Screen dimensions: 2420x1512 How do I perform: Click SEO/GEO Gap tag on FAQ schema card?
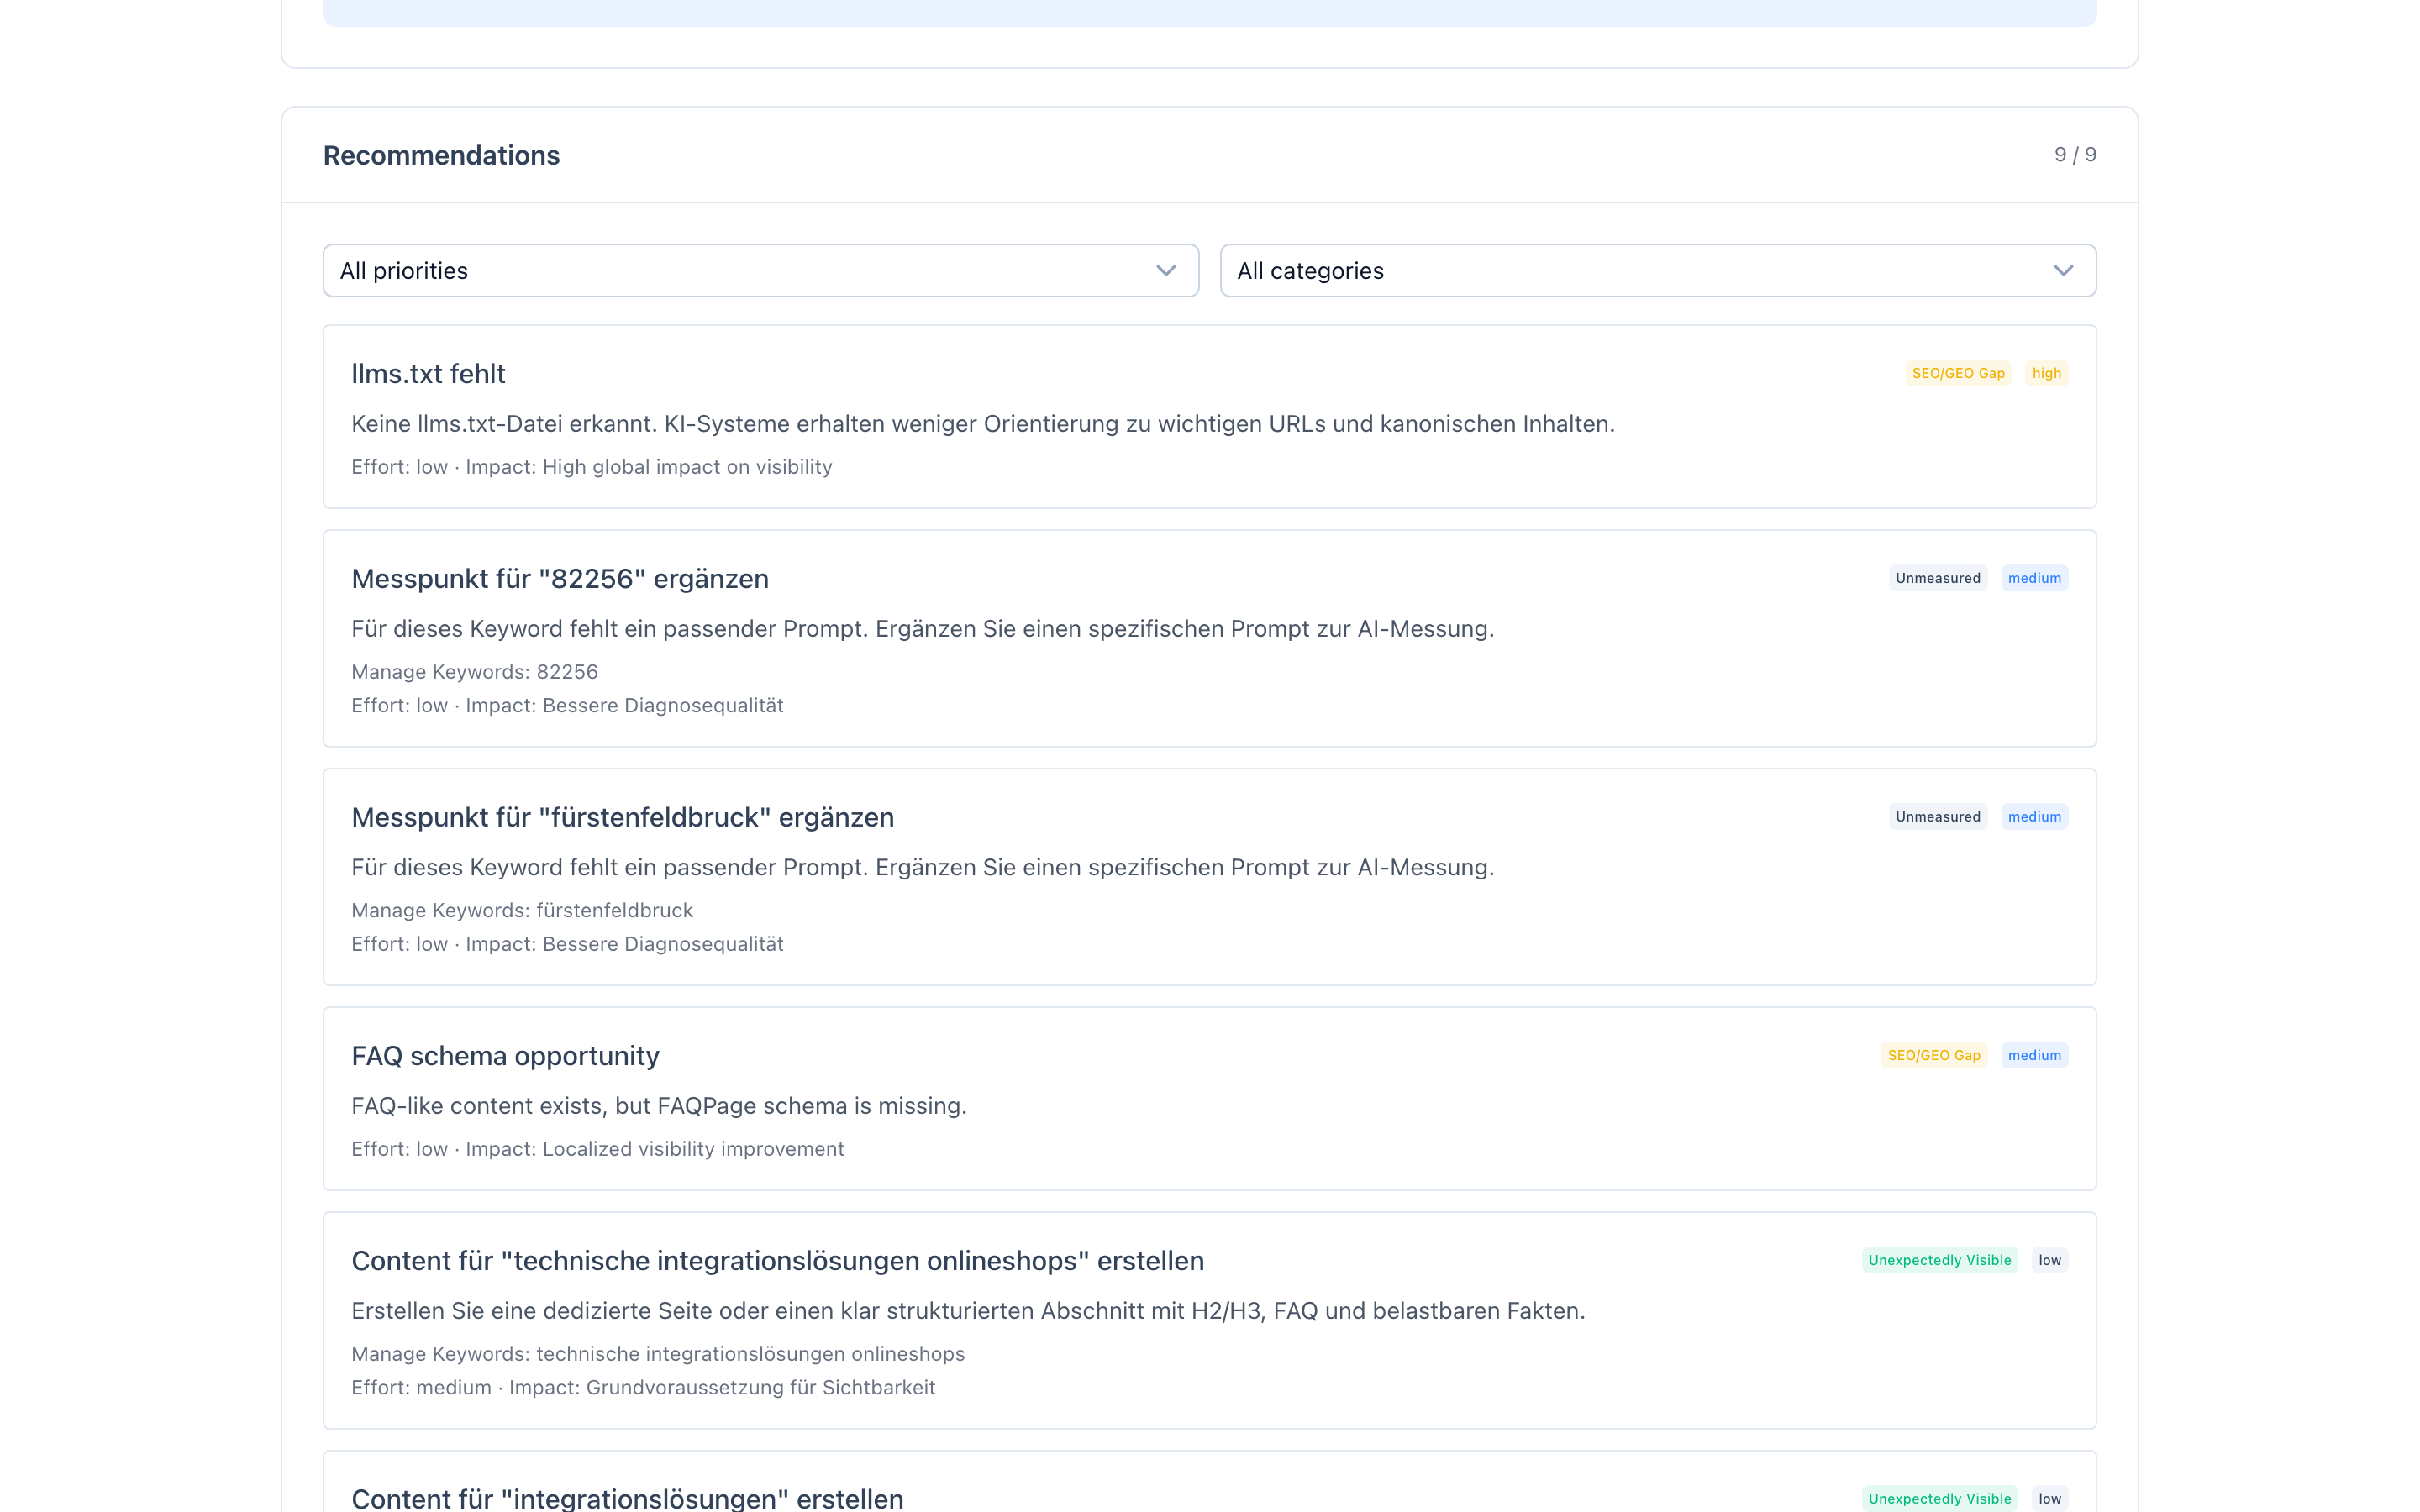[x=1933, y=1055]
